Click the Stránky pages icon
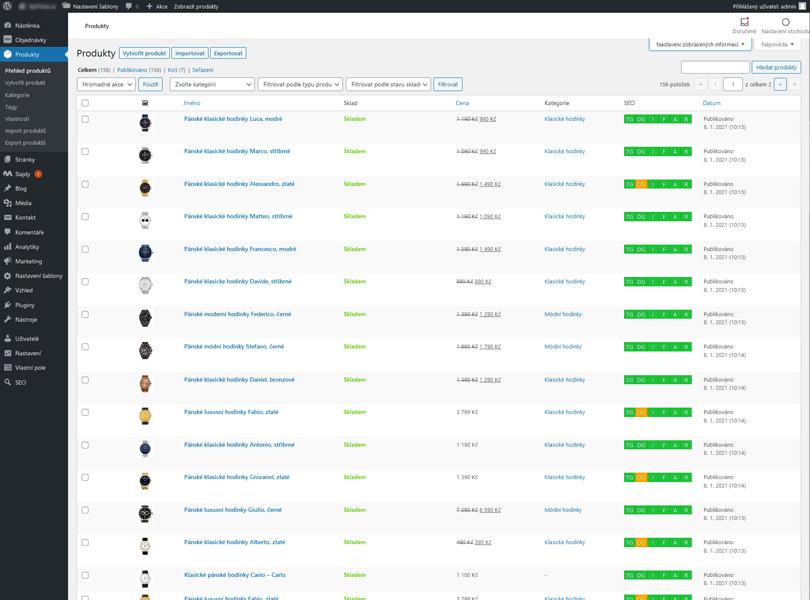The image size is (810, 600). [x=8, y=160]
